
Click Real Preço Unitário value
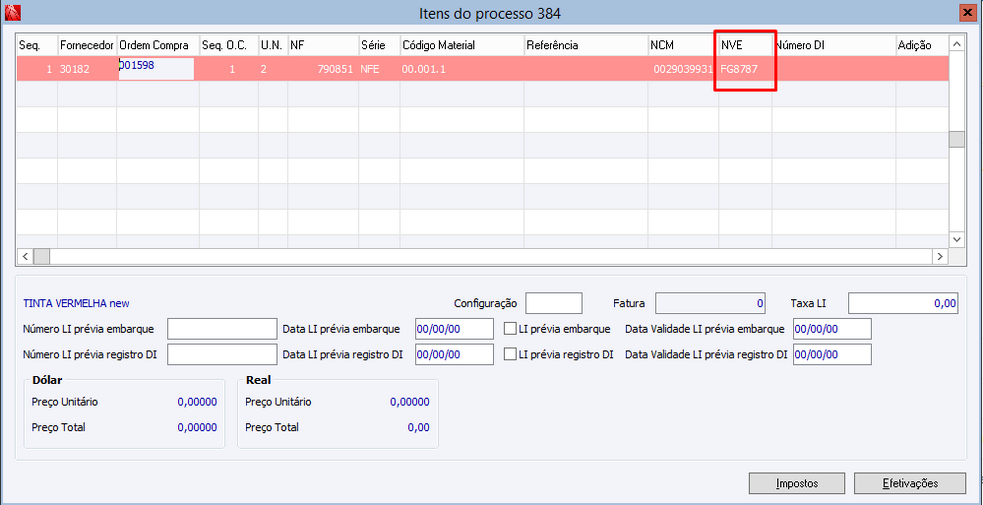coord(410,402)
